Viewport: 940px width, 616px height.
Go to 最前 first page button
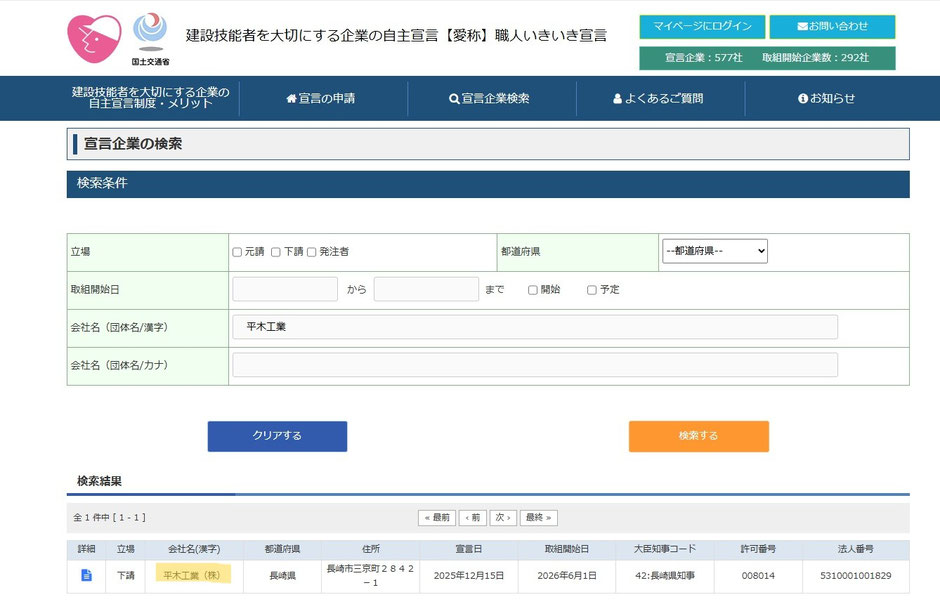(x=437, y=518)
